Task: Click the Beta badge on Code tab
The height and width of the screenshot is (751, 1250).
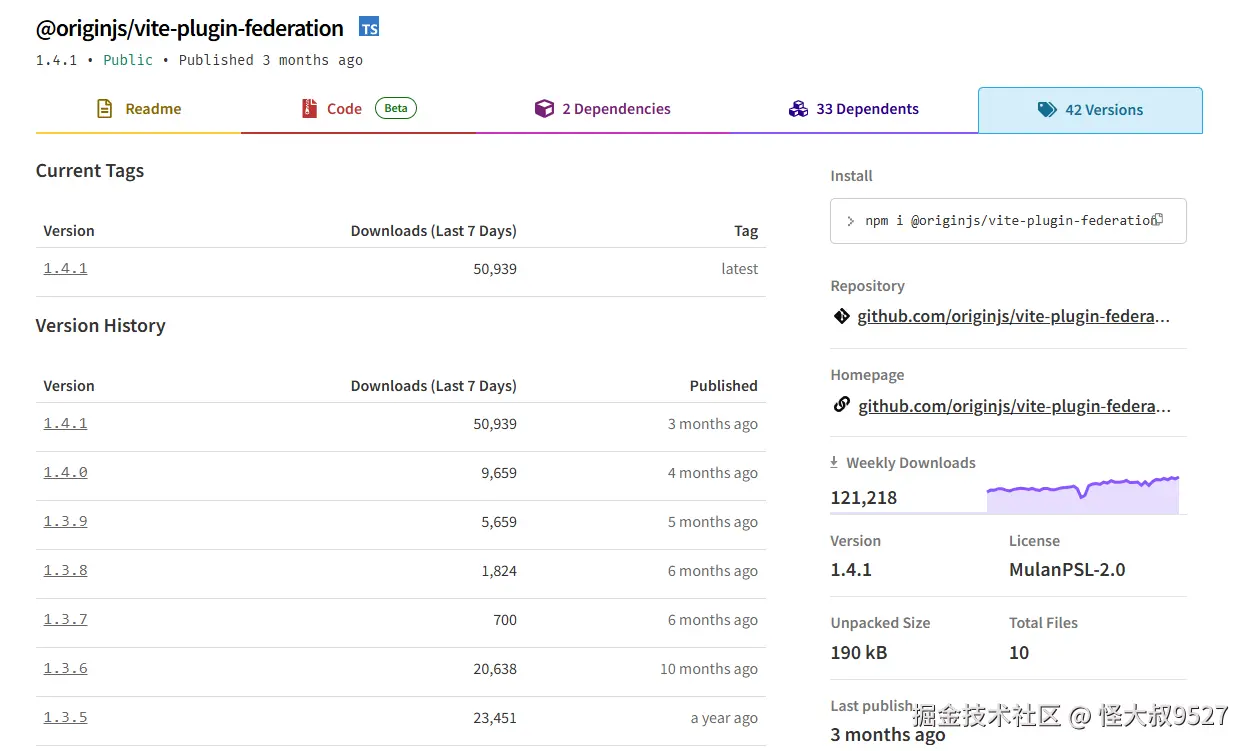Action: pyautogui.click(x=396, y=108)
